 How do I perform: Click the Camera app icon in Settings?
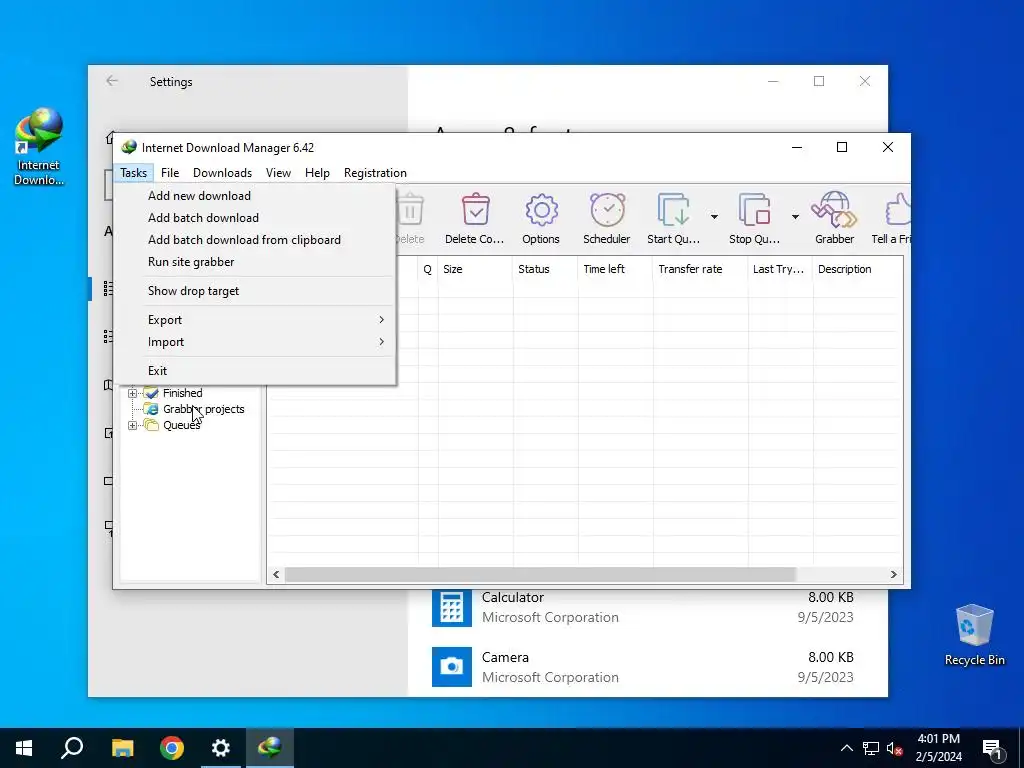coord(451,667)
